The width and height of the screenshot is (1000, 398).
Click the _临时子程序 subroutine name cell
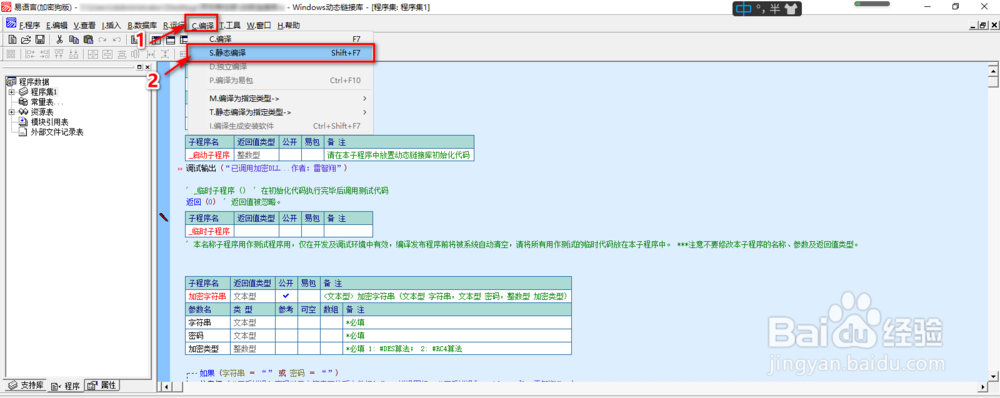point(209,231)
